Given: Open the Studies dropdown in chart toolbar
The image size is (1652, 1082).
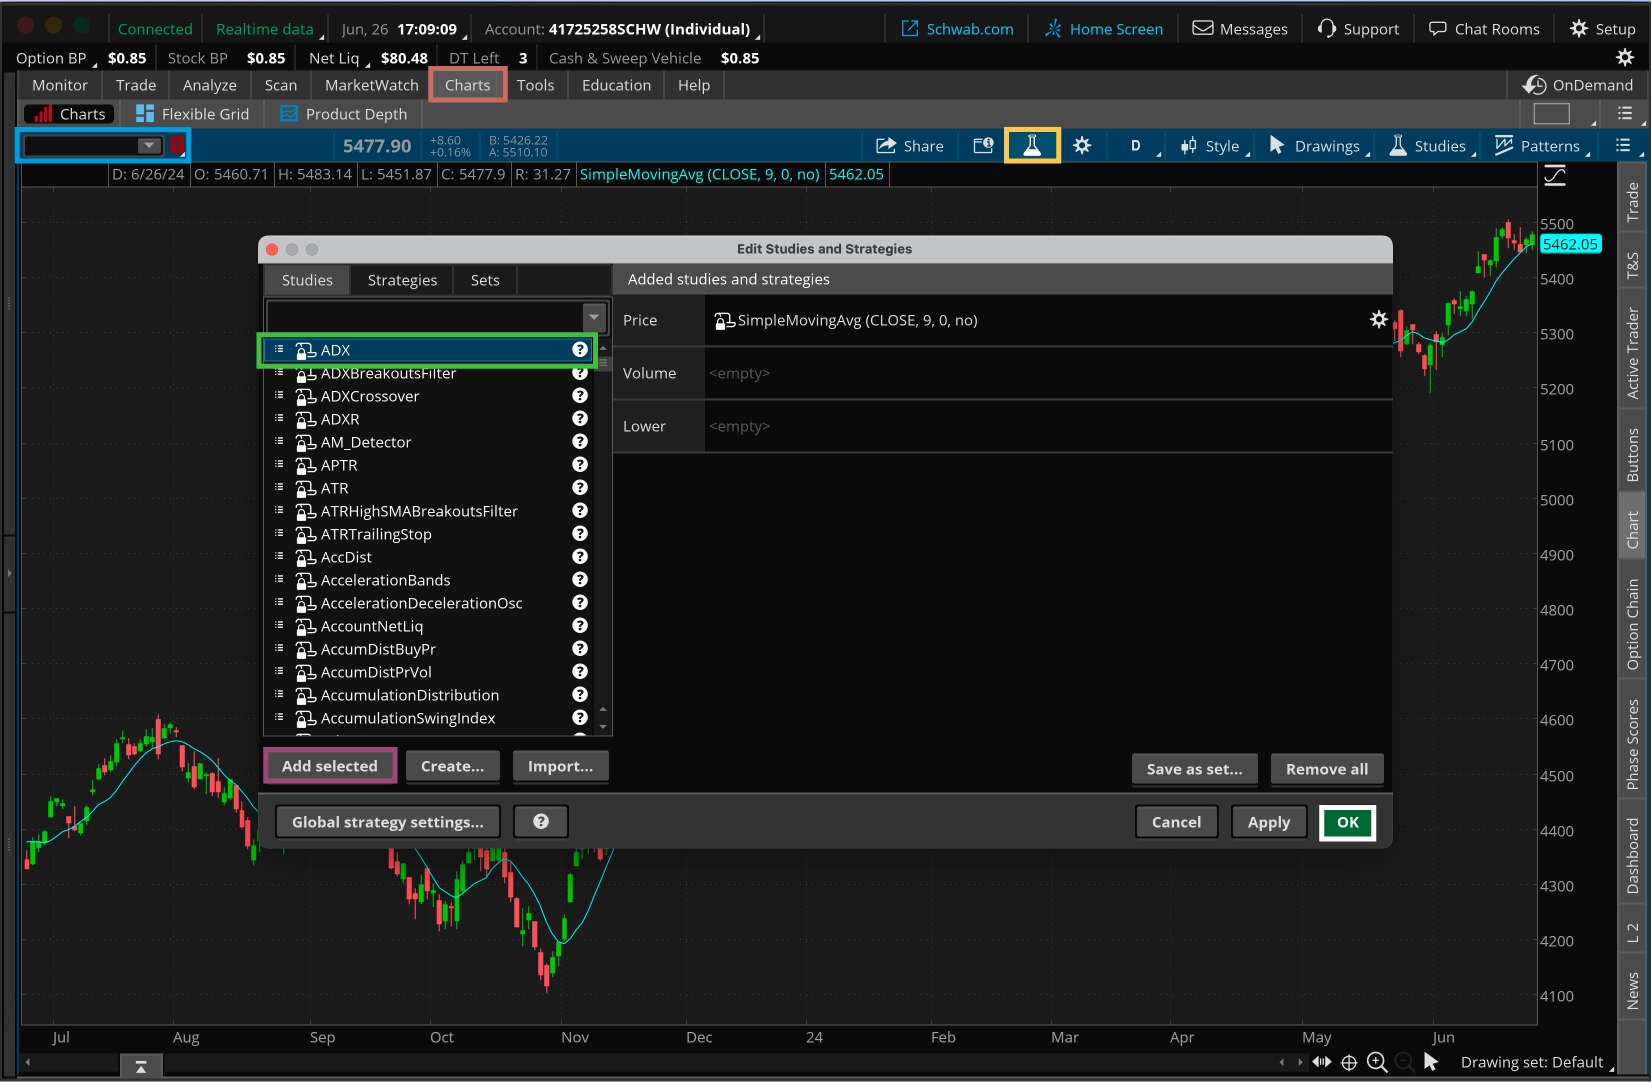Looking at the screenshot, I should pos(1431,146).
